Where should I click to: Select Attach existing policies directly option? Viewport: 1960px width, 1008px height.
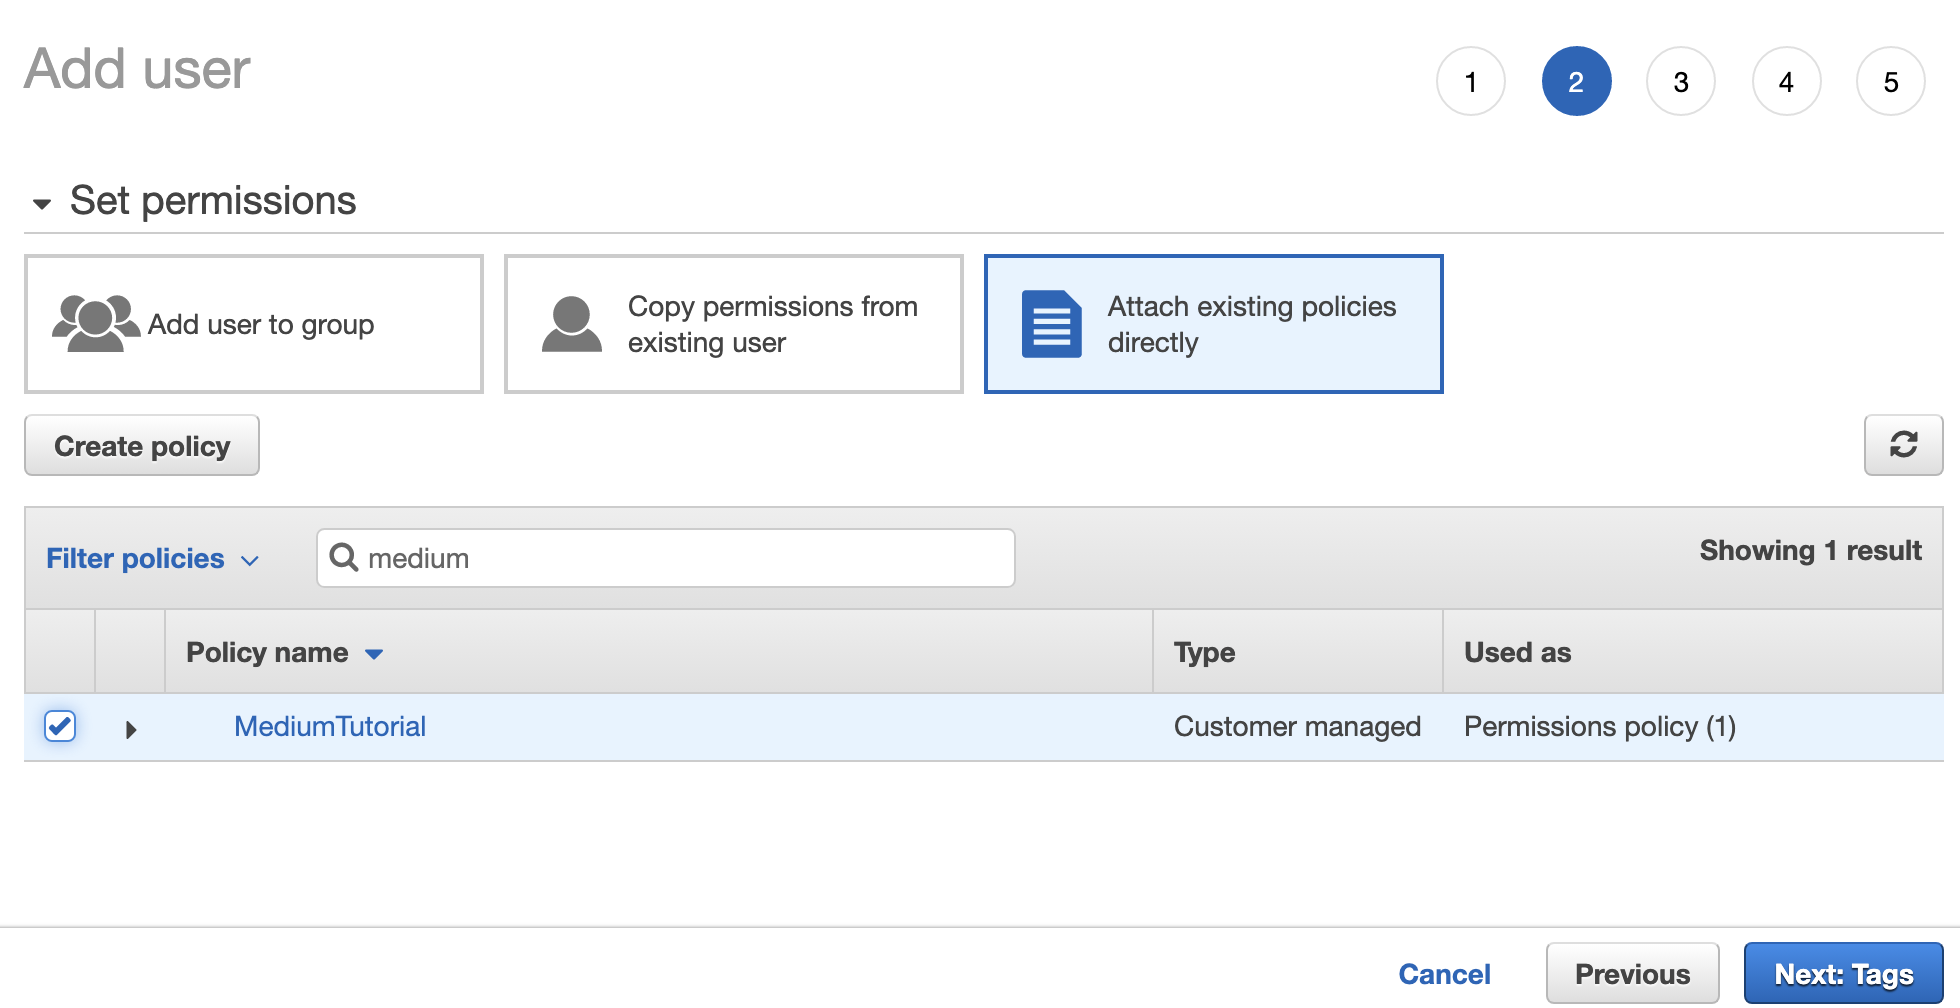(x=1213, y=324)
